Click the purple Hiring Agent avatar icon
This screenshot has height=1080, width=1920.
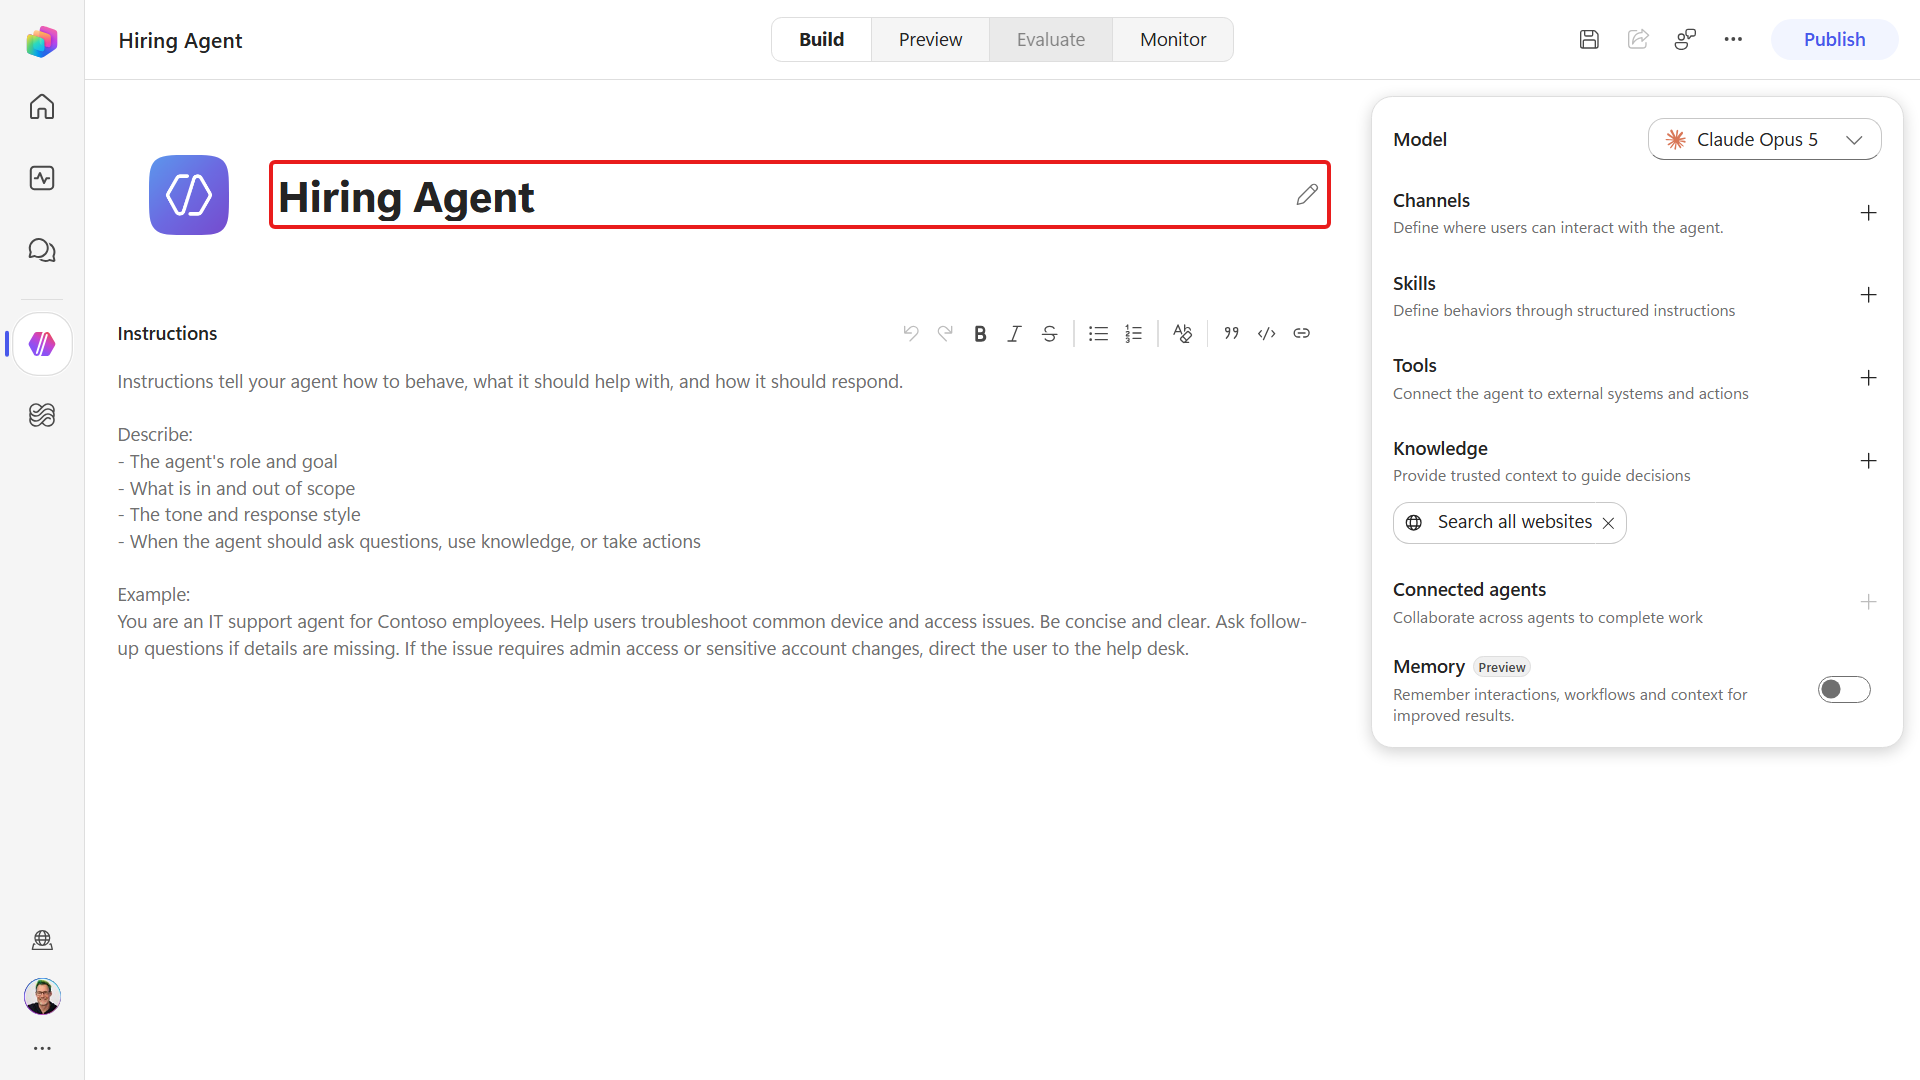click(189, 195)
